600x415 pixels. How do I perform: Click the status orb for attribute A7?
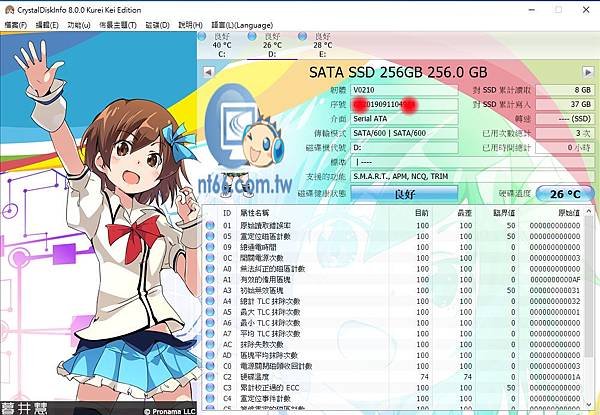(210, 334)
